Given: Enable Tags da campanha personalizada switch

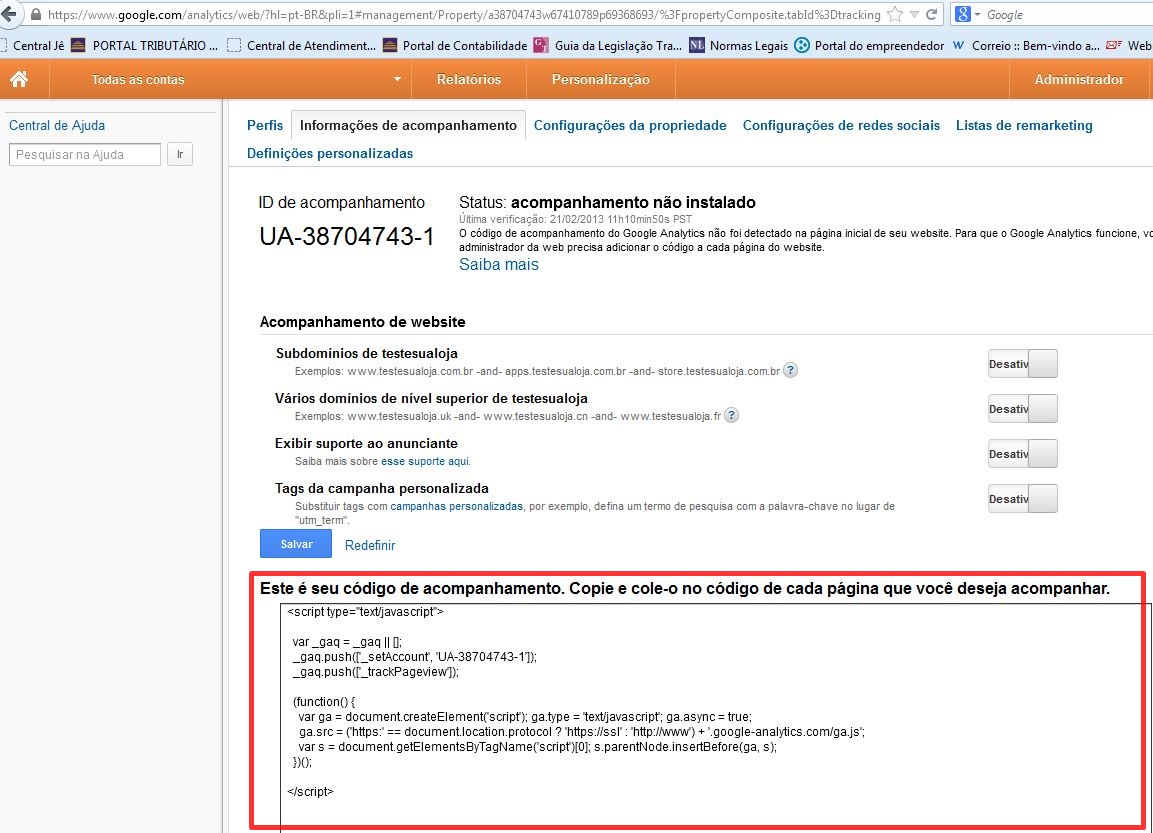Looking at the screenshot, I should click(1023, 498).
